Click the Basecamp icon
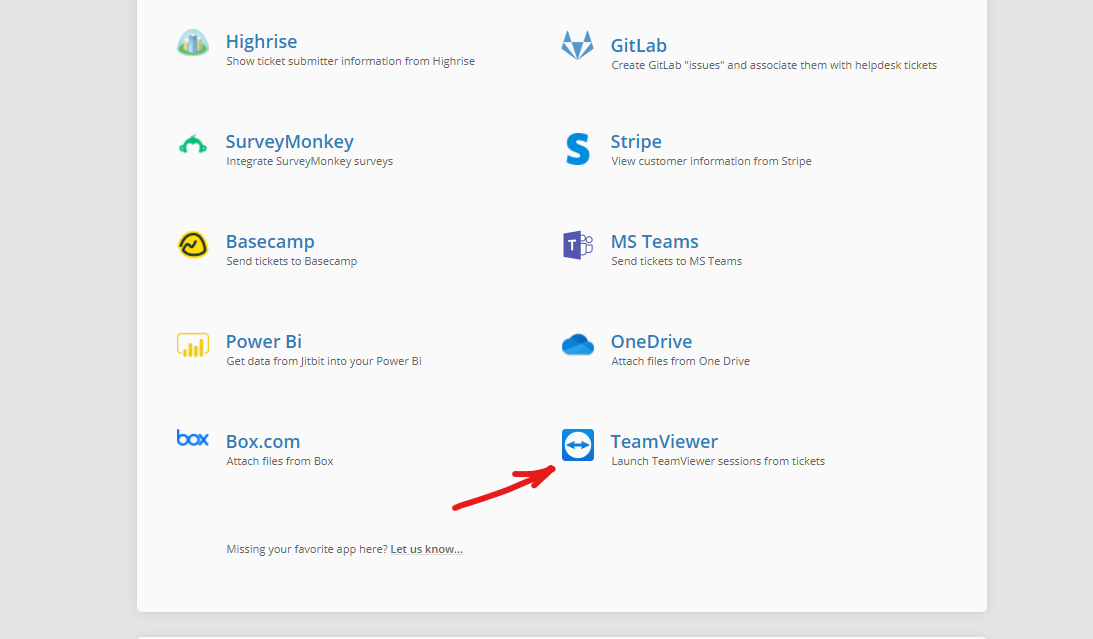 point(192,245)
